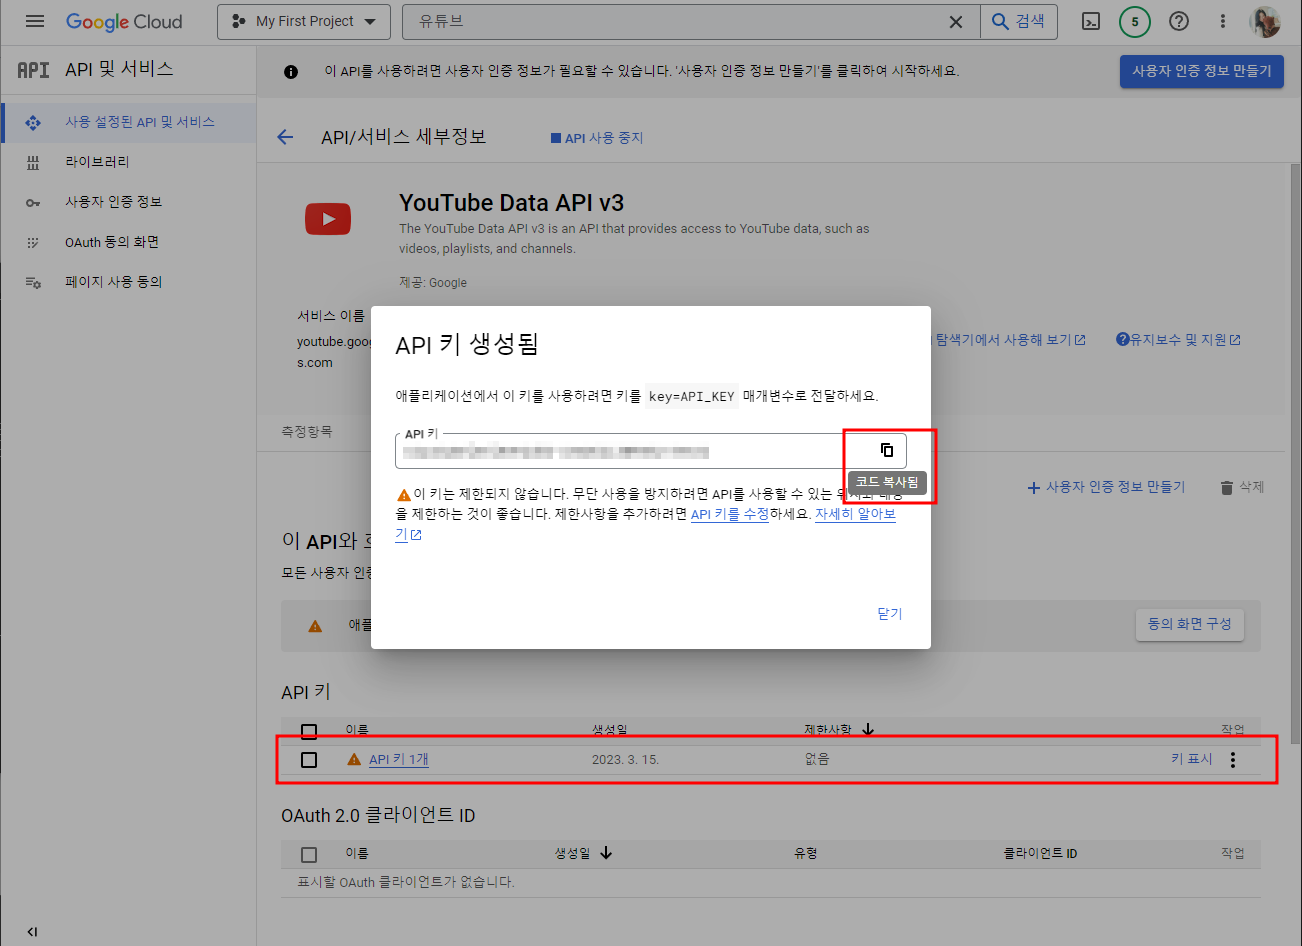The height and width of the screenshot is (946, 1302).
Task: Go back with the left arrow
Action: (x=285, y=137)
